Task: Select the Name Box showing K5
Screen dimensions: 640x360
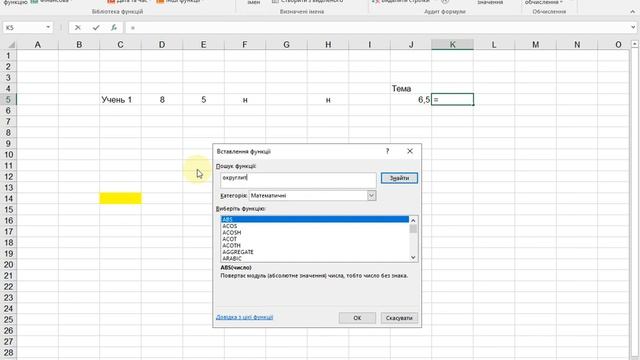Action: (x=24, y=28)
